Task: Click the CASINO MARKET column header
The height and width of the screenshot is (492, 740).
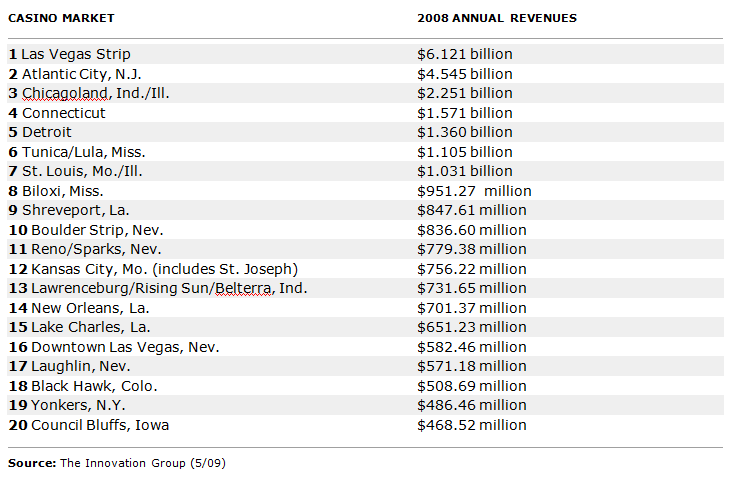Action: (61, 18)
